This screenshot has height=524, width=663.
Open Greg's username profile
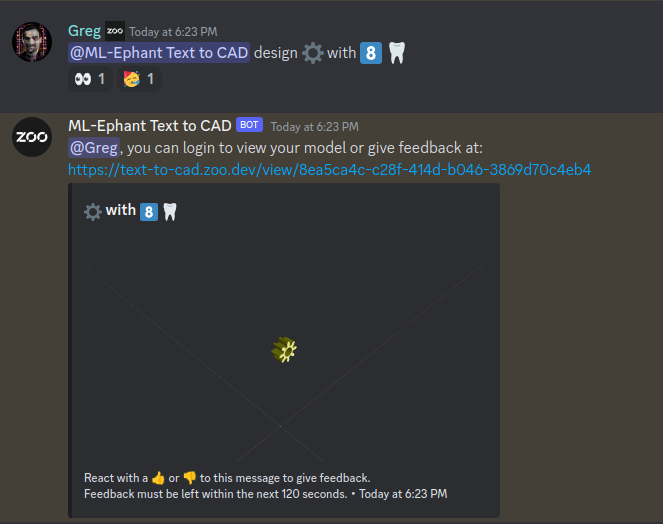click(84, 31)
